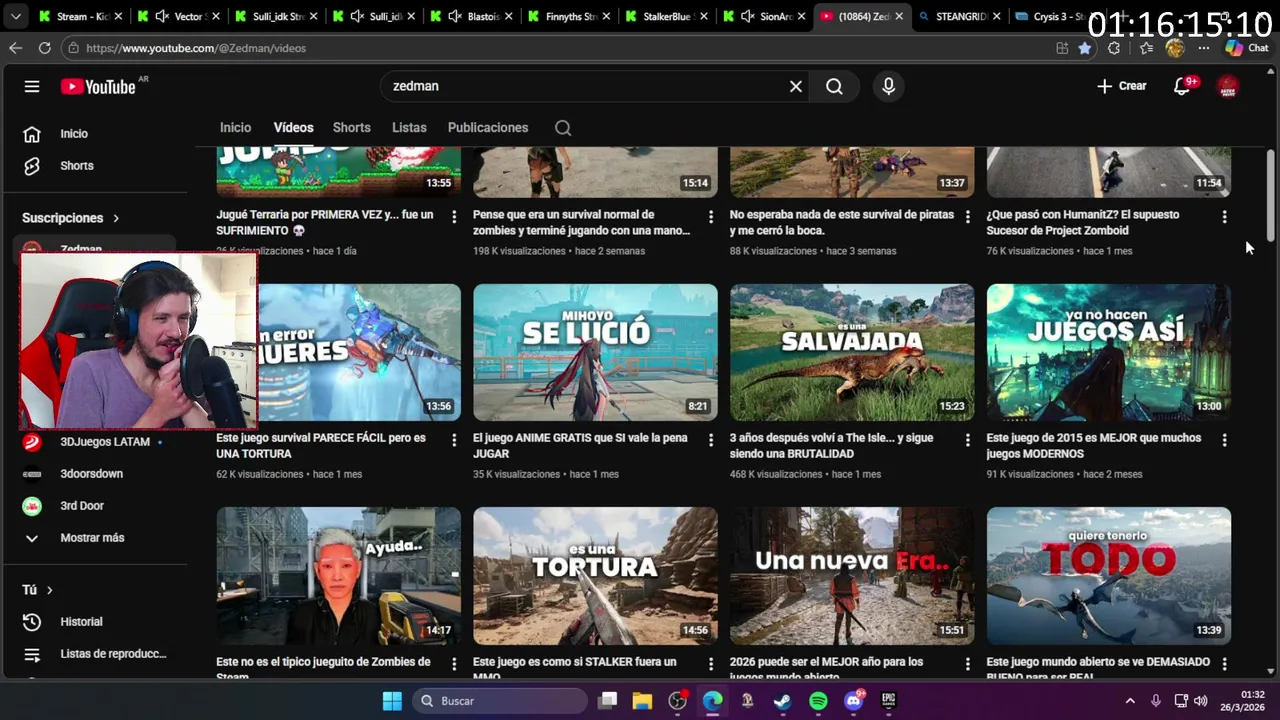
Task: Open title 3 años después volví a The Isle
Action: point(832,446)
